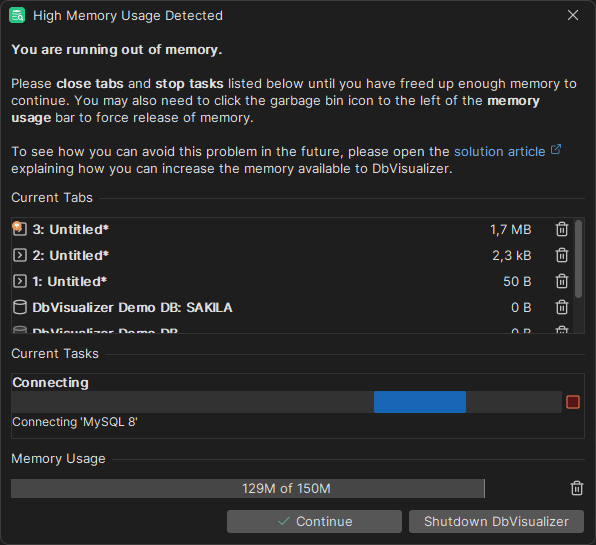
Task: Click trash icon for '2: Untitled*' tab
Action: (x=562, y=255)
